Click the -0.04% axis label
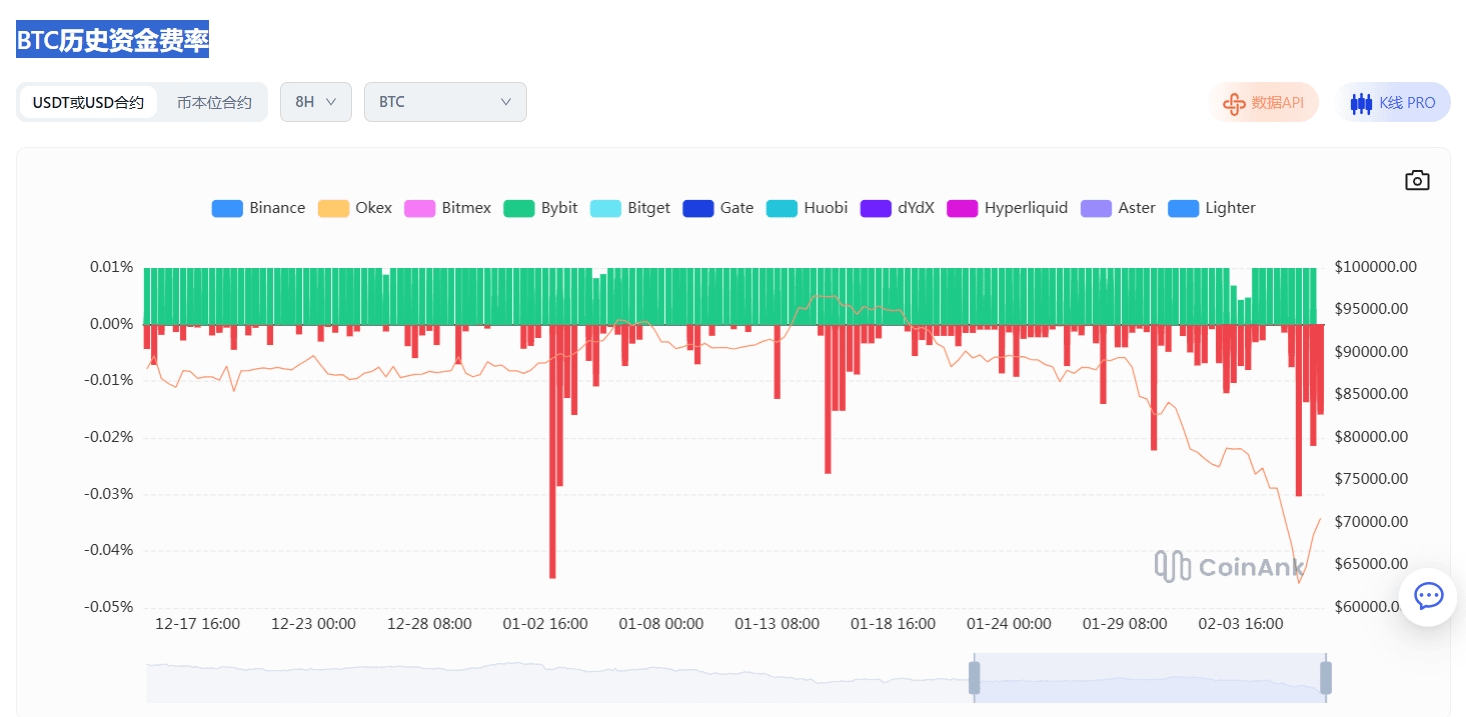The image size is (1466, 717). coord(110,550)
